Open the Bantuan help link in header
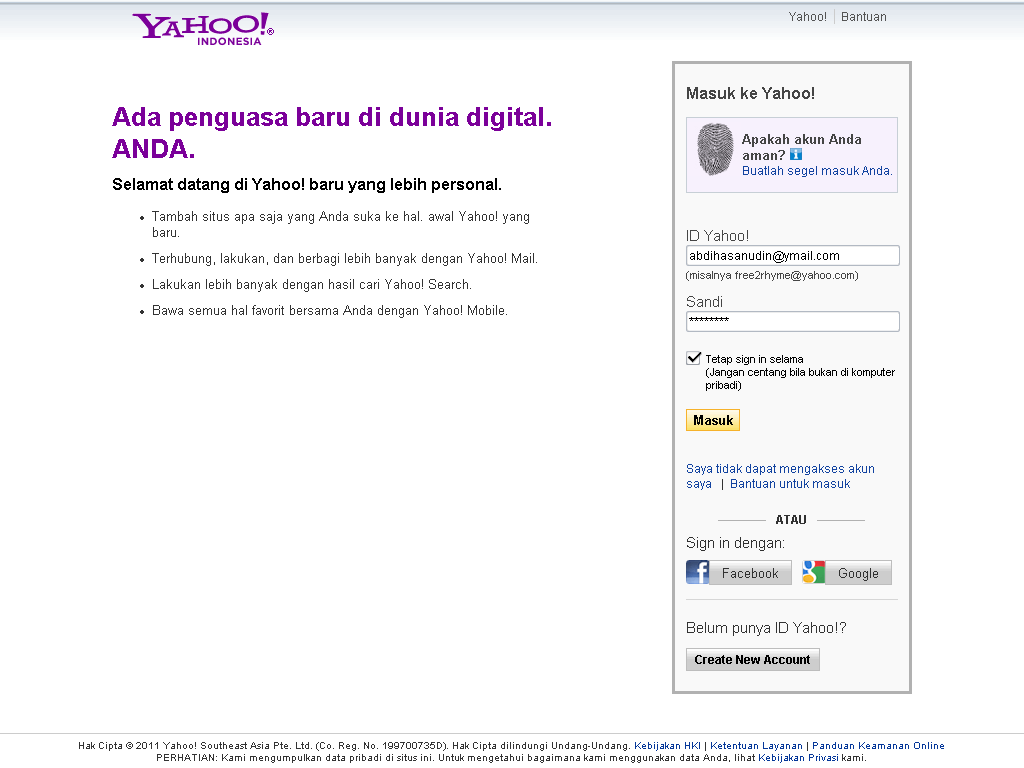1024x768 pixels. pyautogui.click(x=863, y=17)
